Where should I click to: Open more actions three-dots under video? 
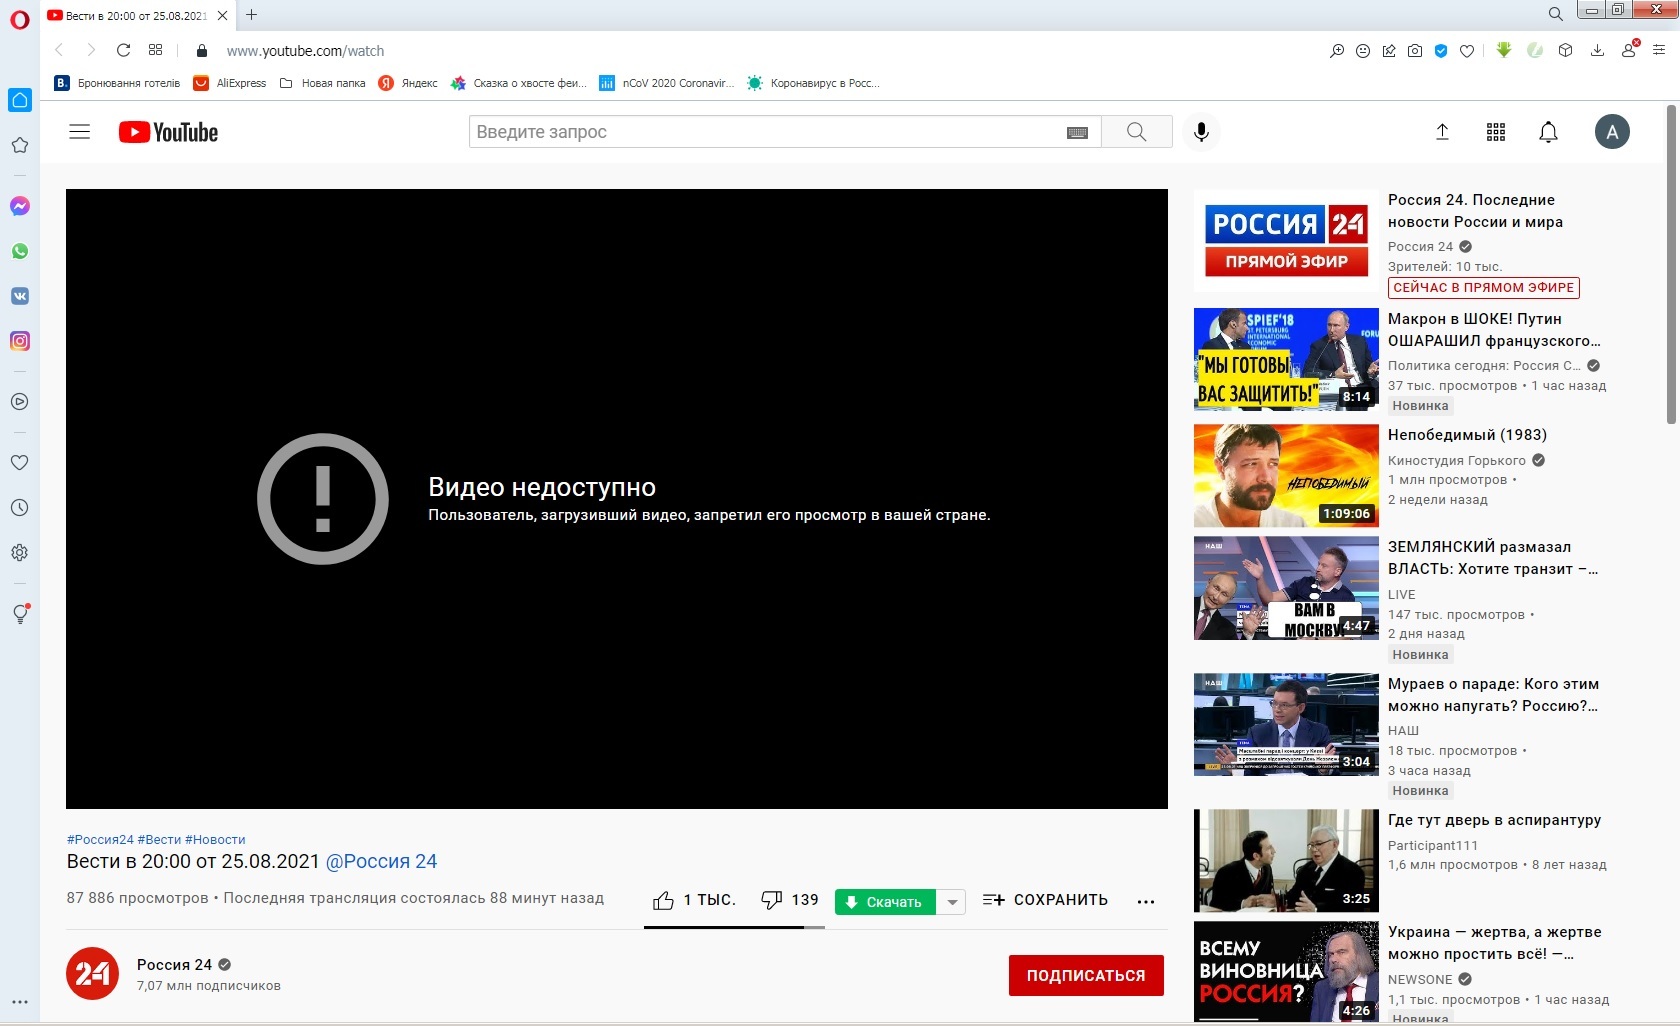(x=1146, y=901)
